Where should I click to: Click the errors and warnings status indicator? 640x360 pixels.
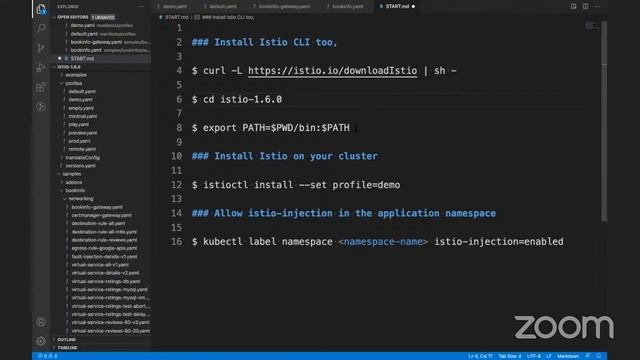pos(47,356)
